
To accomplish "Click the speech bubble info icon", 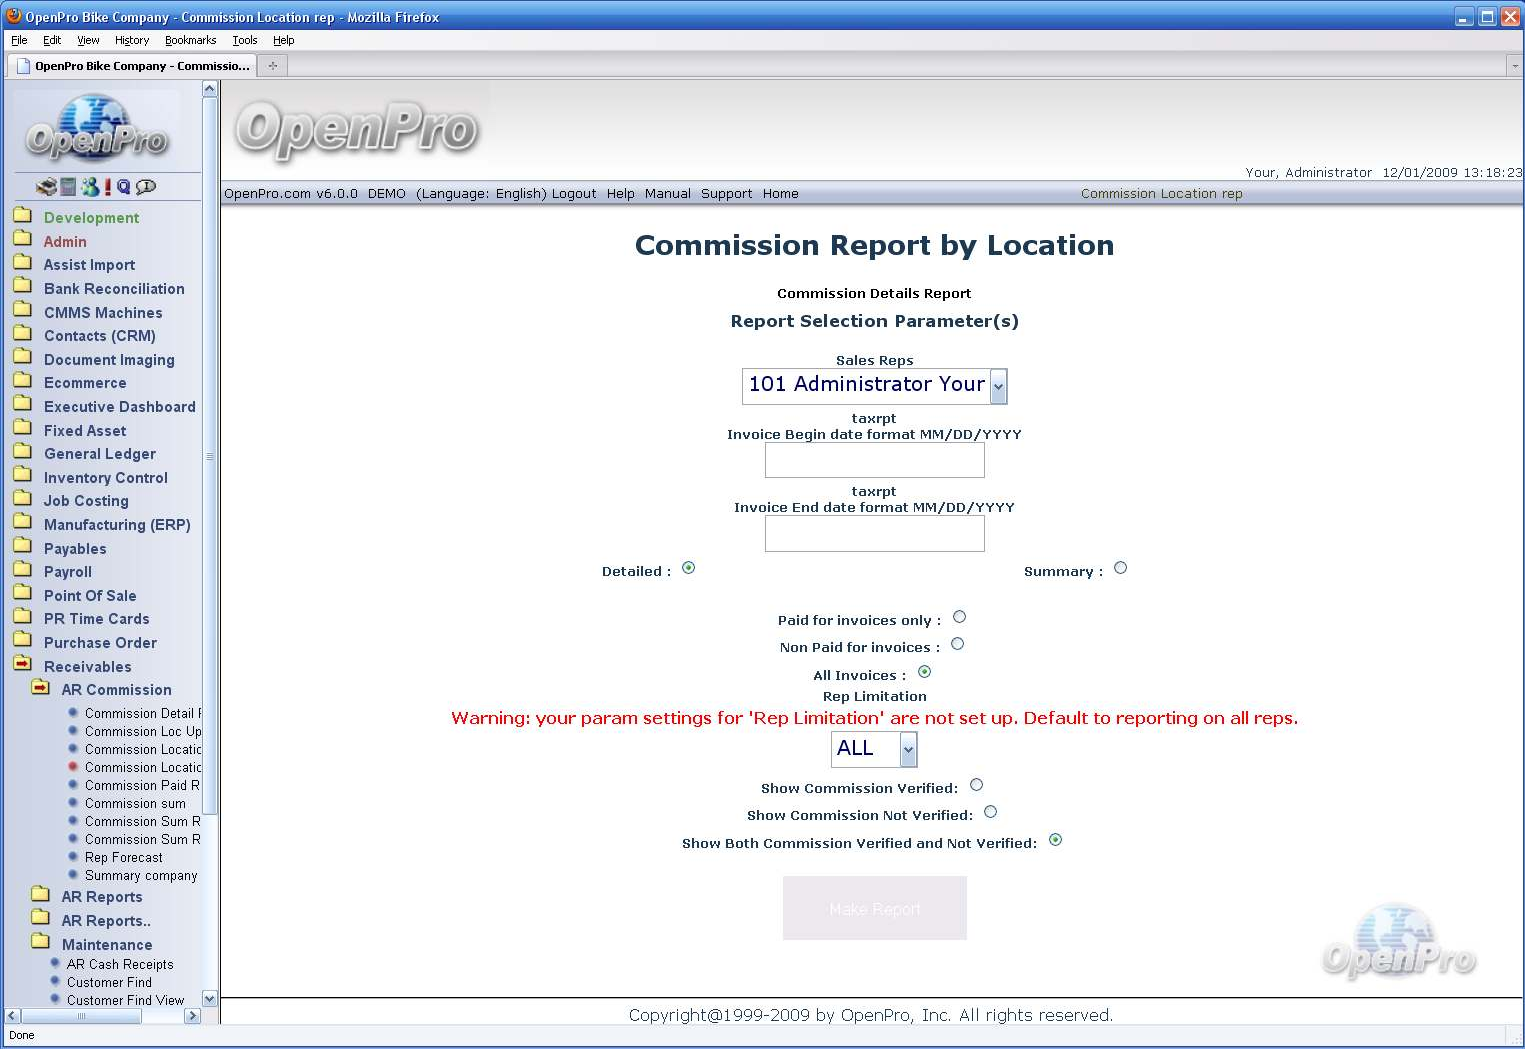I will point(146,187).
